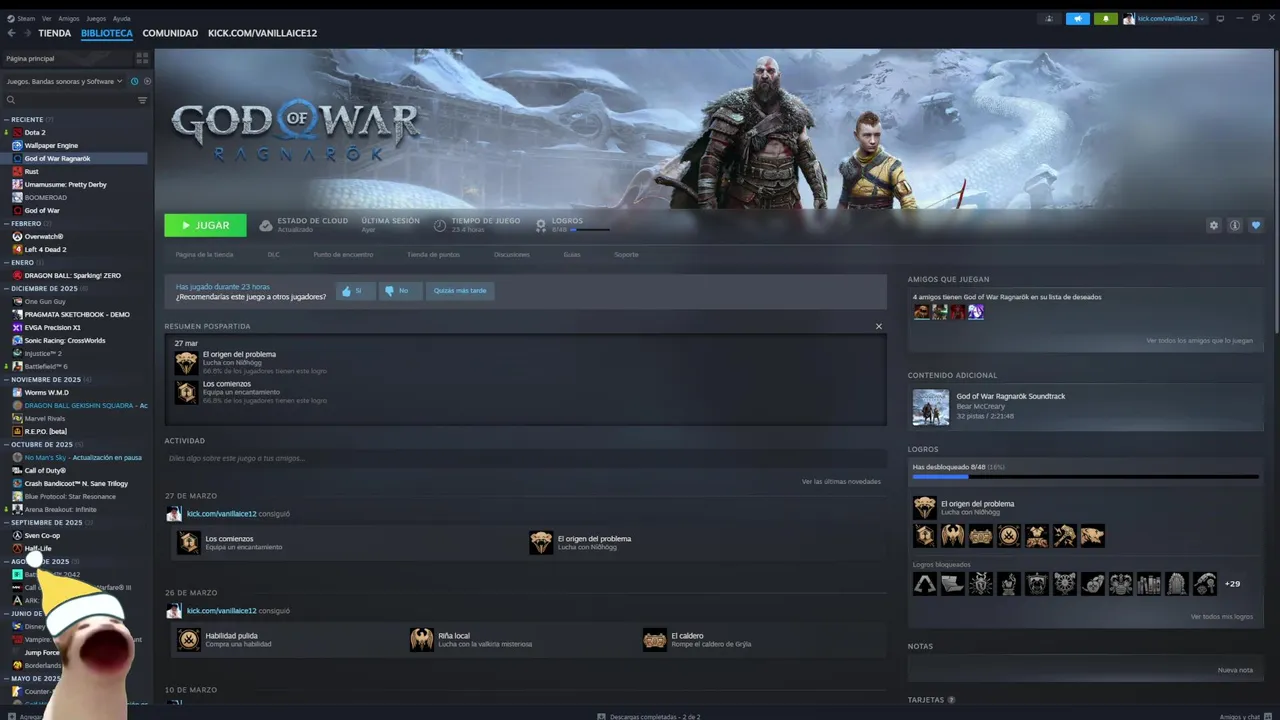
Task: Open the Ver menu
Action: click(47, 18)
